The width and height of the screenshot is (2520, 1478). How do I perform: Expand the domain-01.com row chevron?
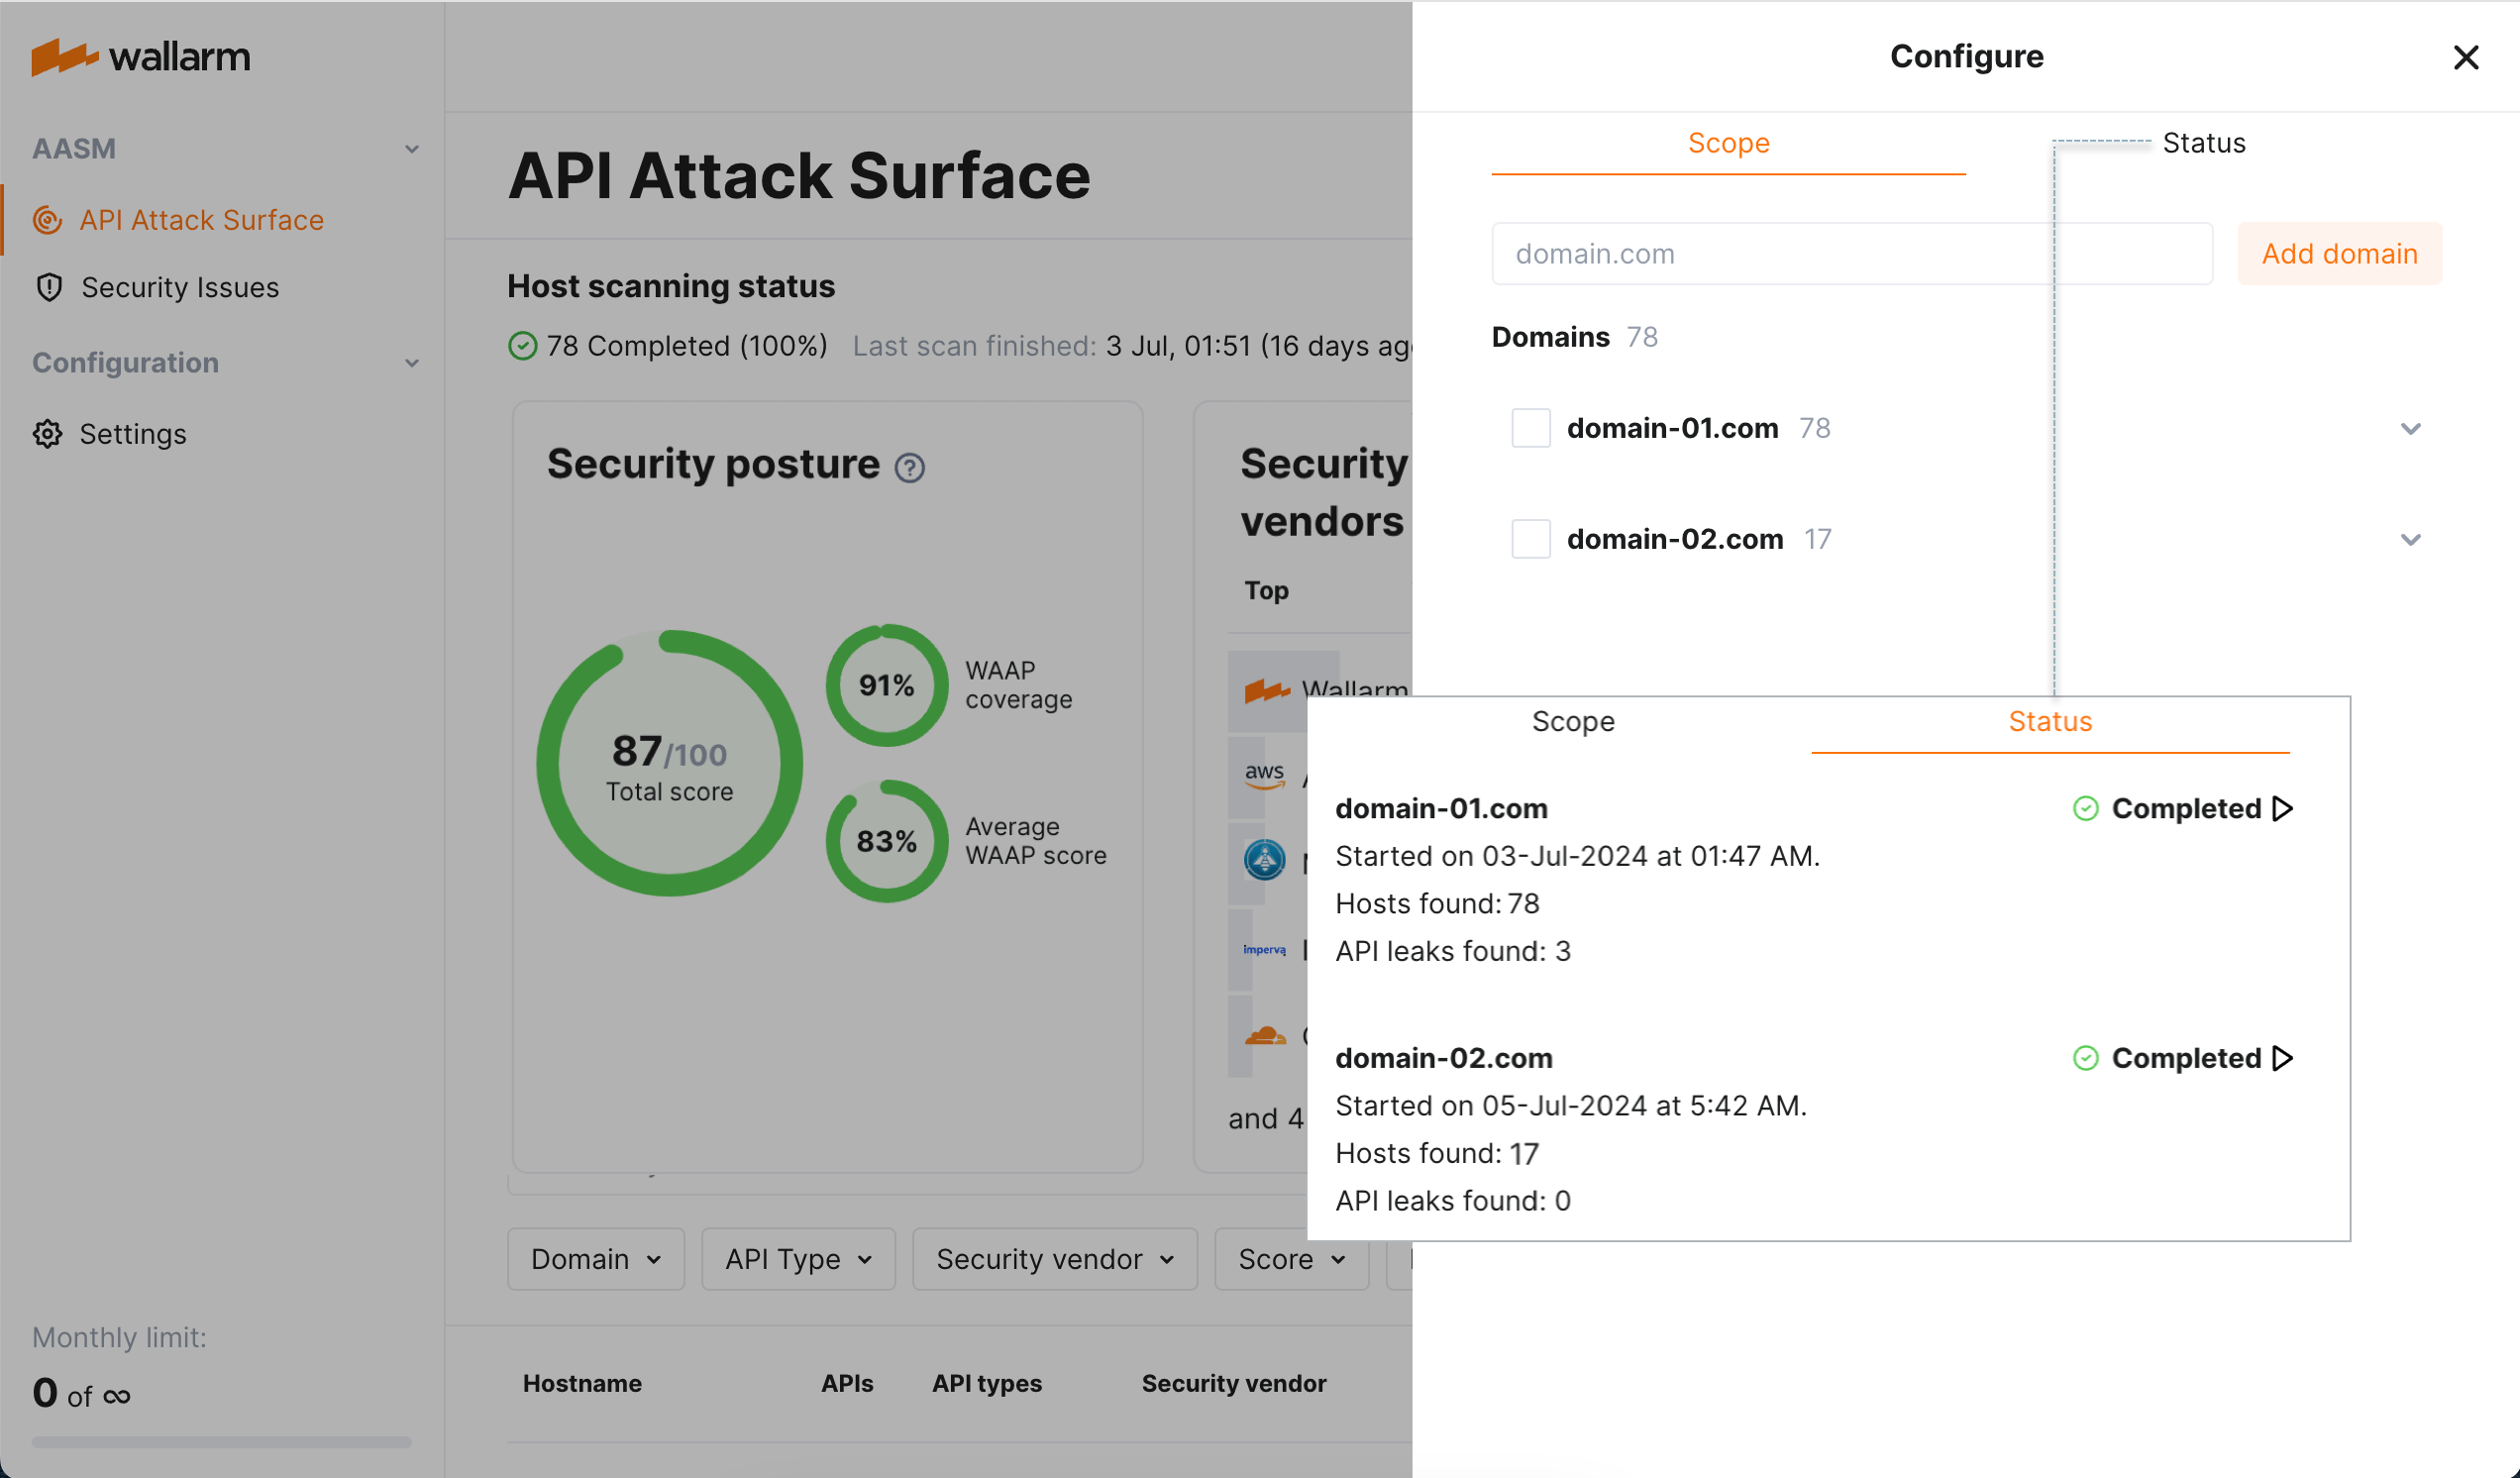(x=2410, y=429)
